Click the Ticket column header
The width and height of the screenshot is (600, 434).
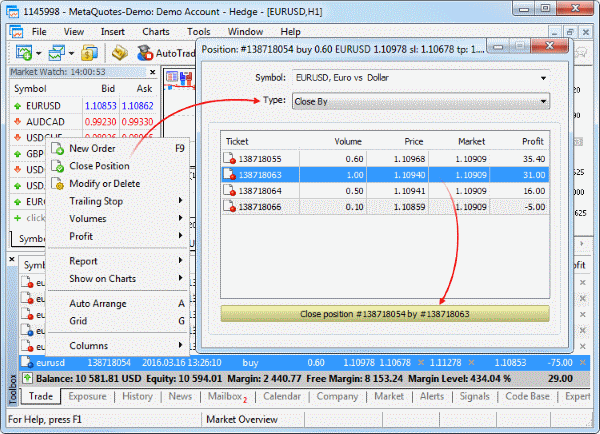pos(237,142)
